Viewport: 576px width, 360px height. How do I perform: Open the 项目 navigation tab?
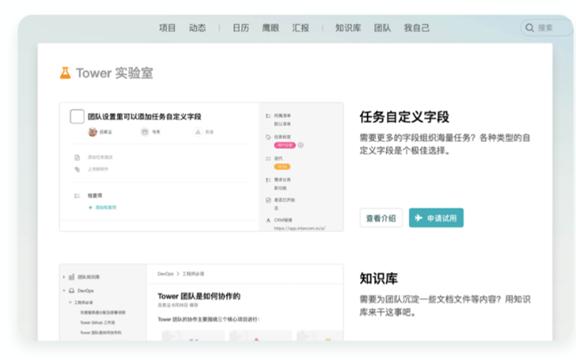(x=167, y=28)
